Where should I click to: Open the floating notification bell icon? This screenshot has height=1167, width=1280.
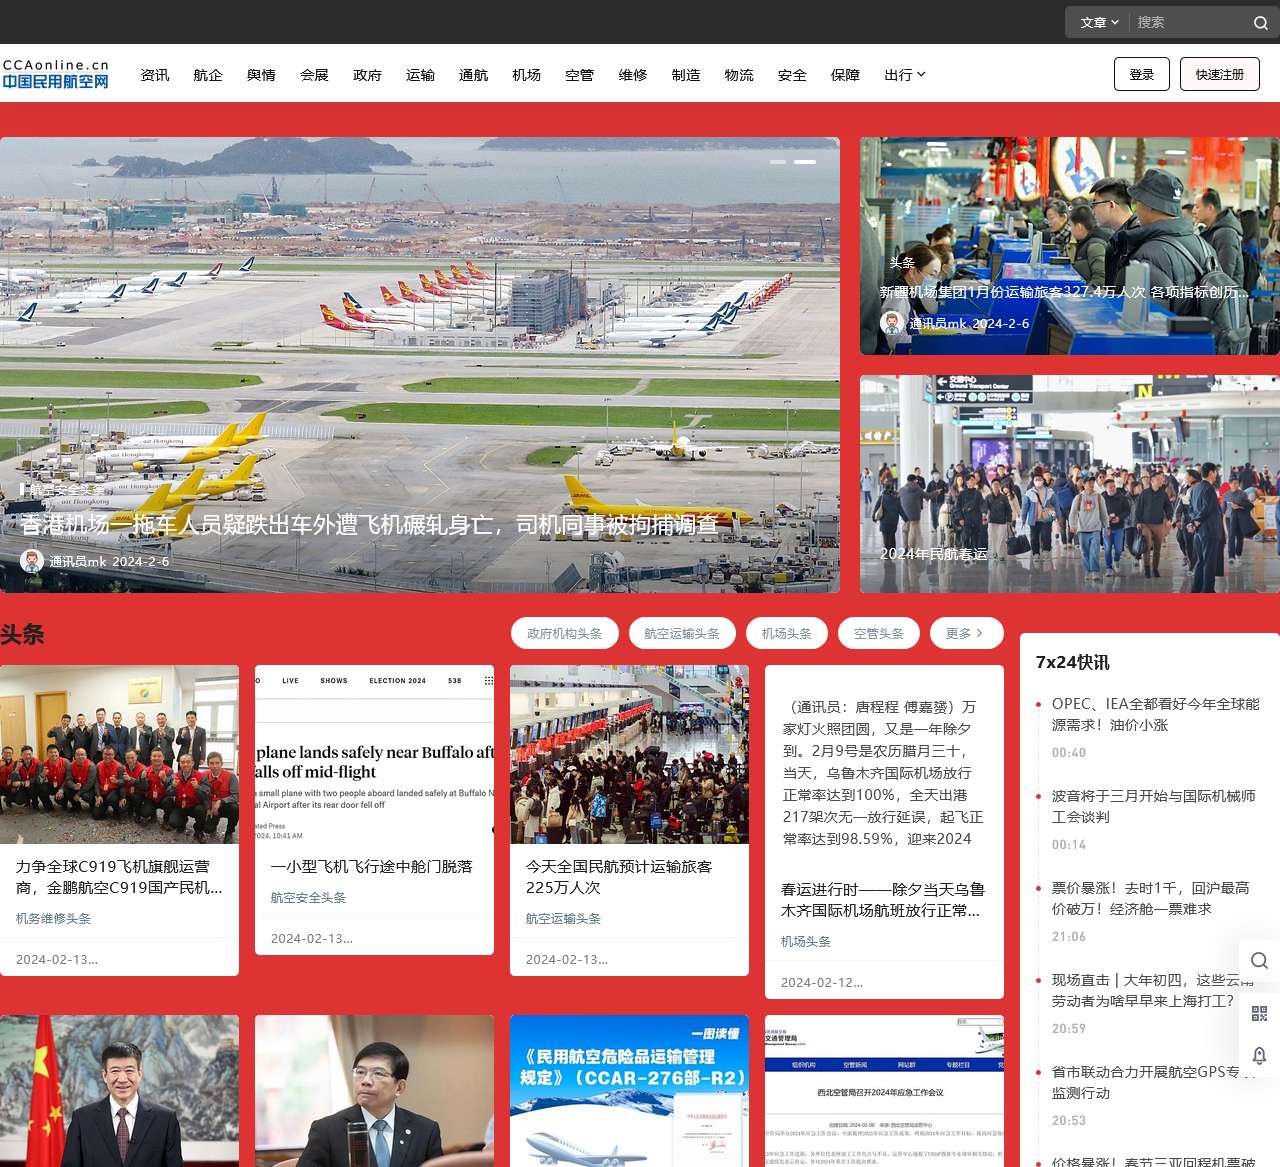pos(1259,1055)
